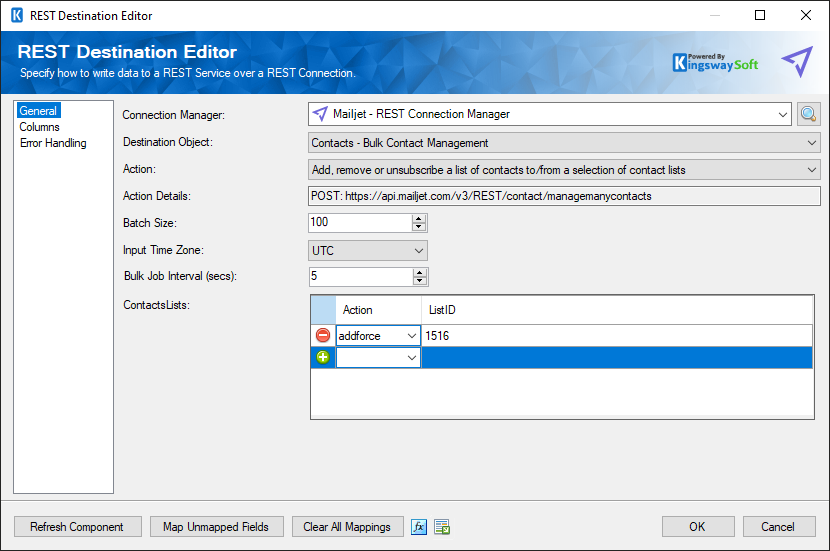
Task: Click the KingswaySoft logo
Action: coord(715,62)
